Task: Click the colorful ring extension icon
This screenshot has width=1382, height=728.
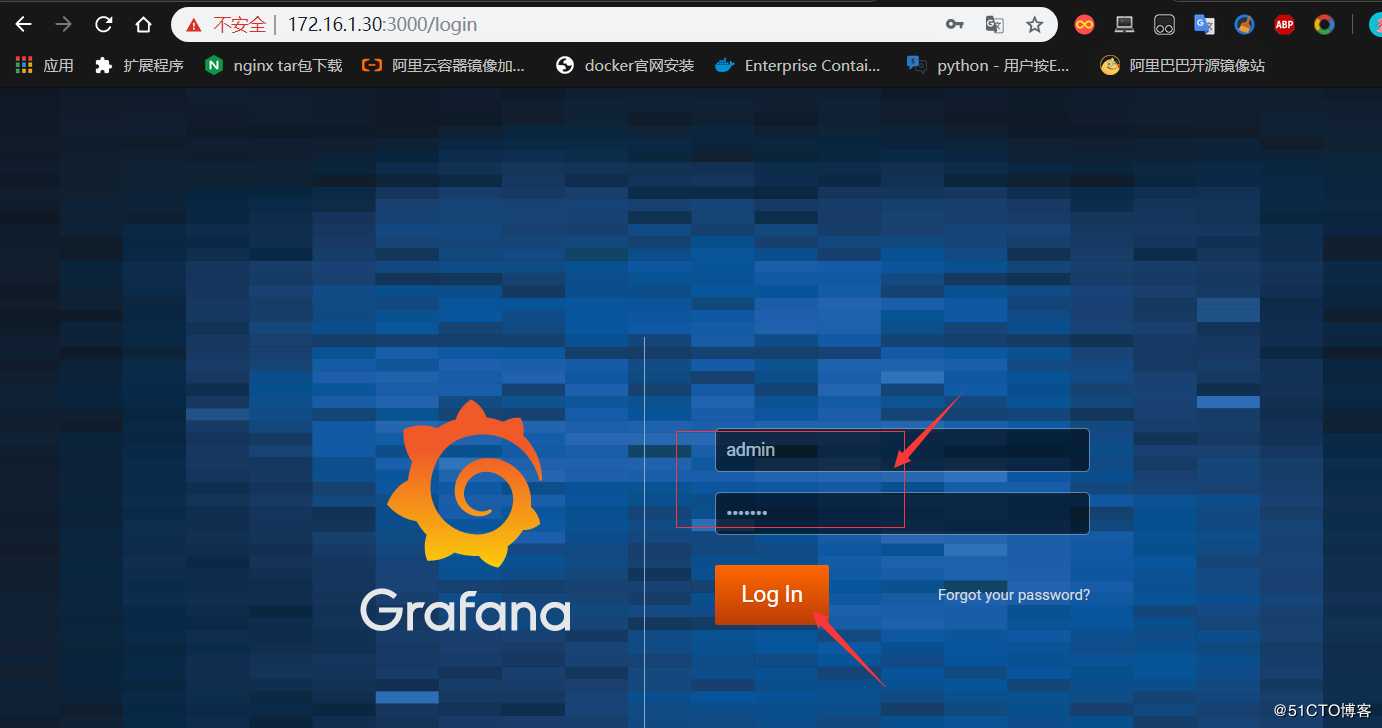Action: (1324, 24)
